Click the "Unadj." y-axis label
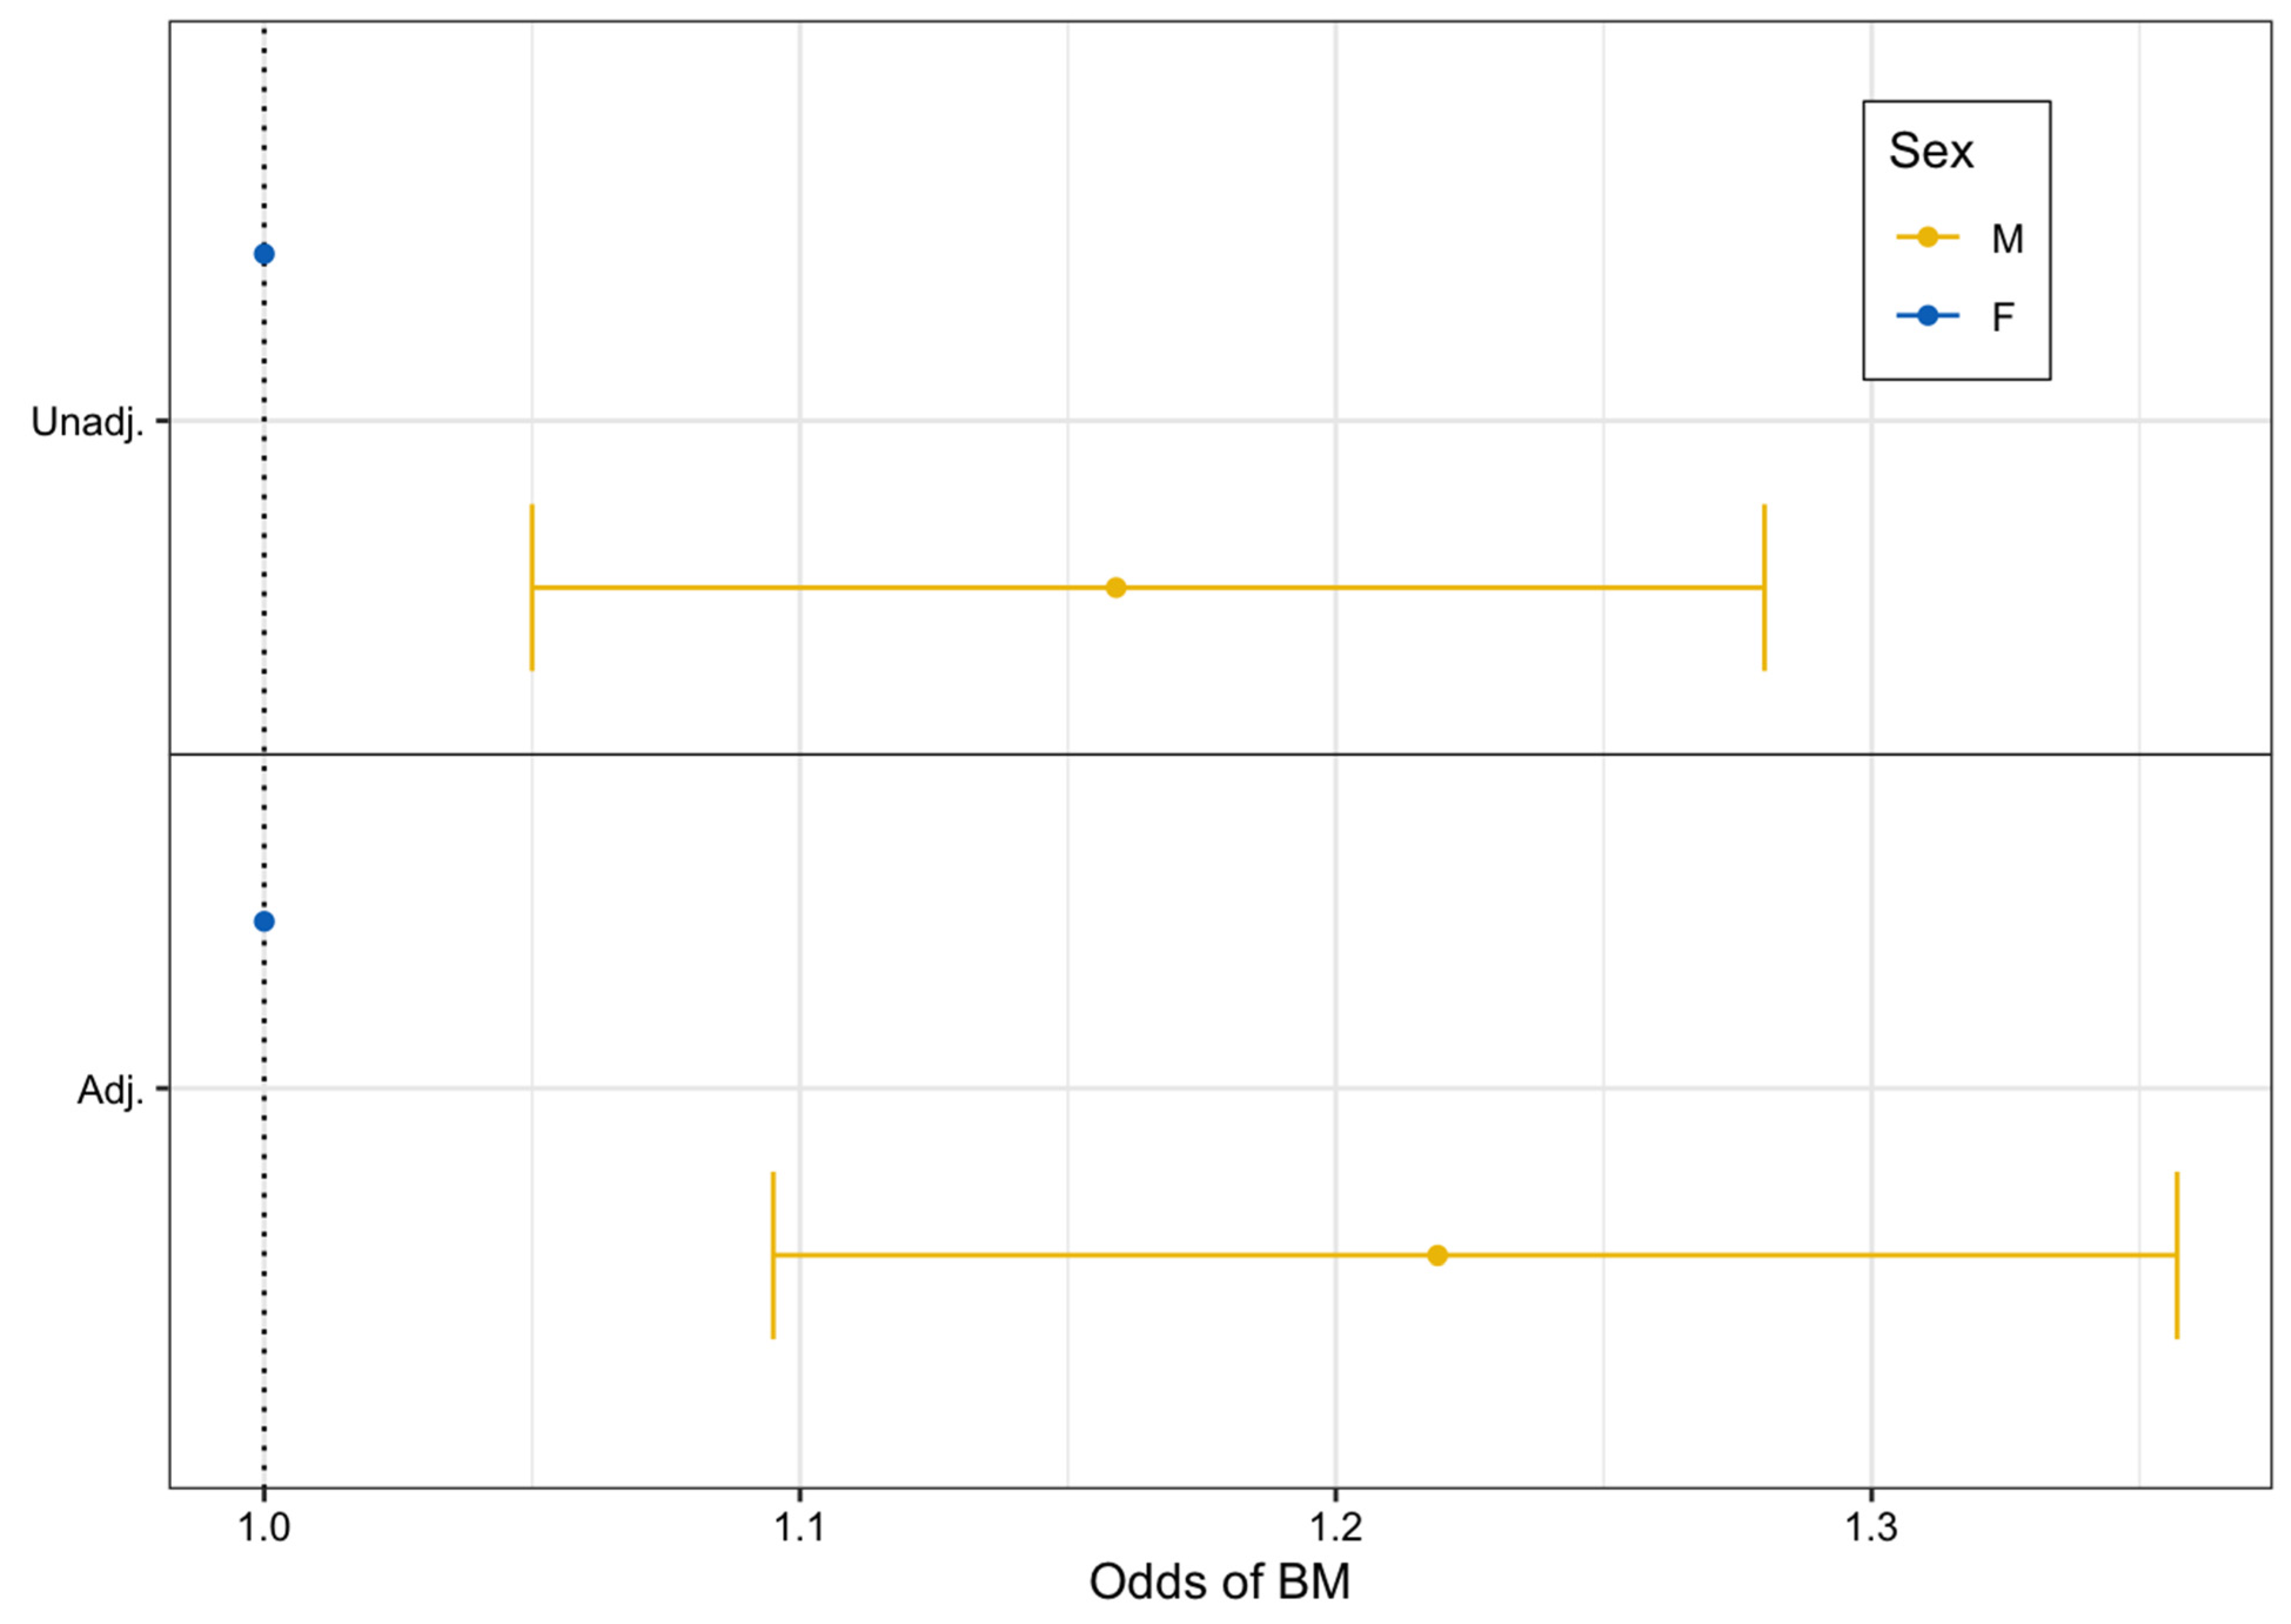This screenshot has width=2291, height=1624. point(88,422)
